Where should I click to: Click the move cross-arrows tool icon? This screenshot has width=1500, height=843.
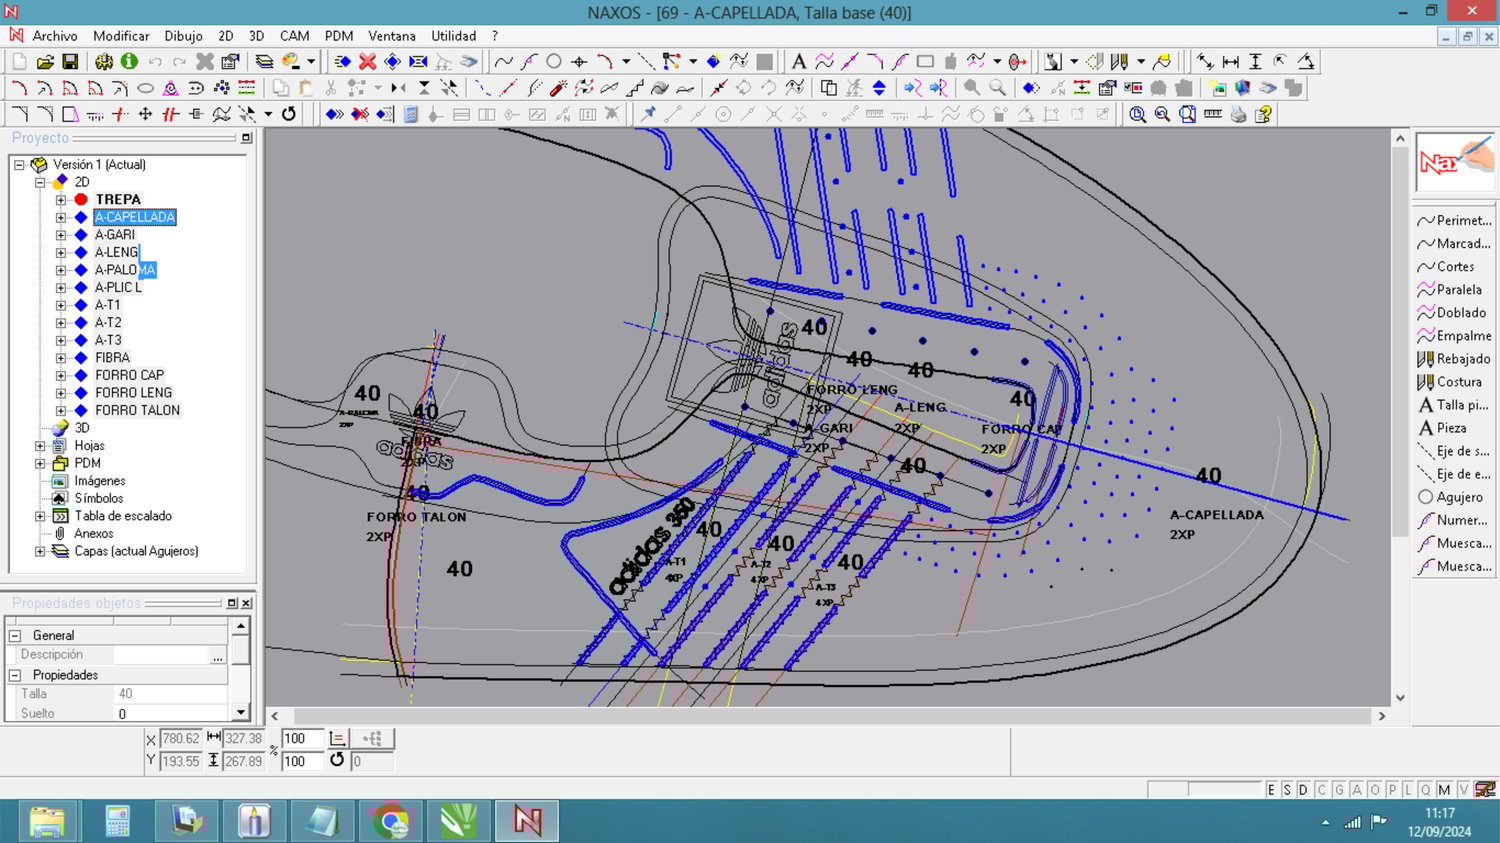pos(145,114)
